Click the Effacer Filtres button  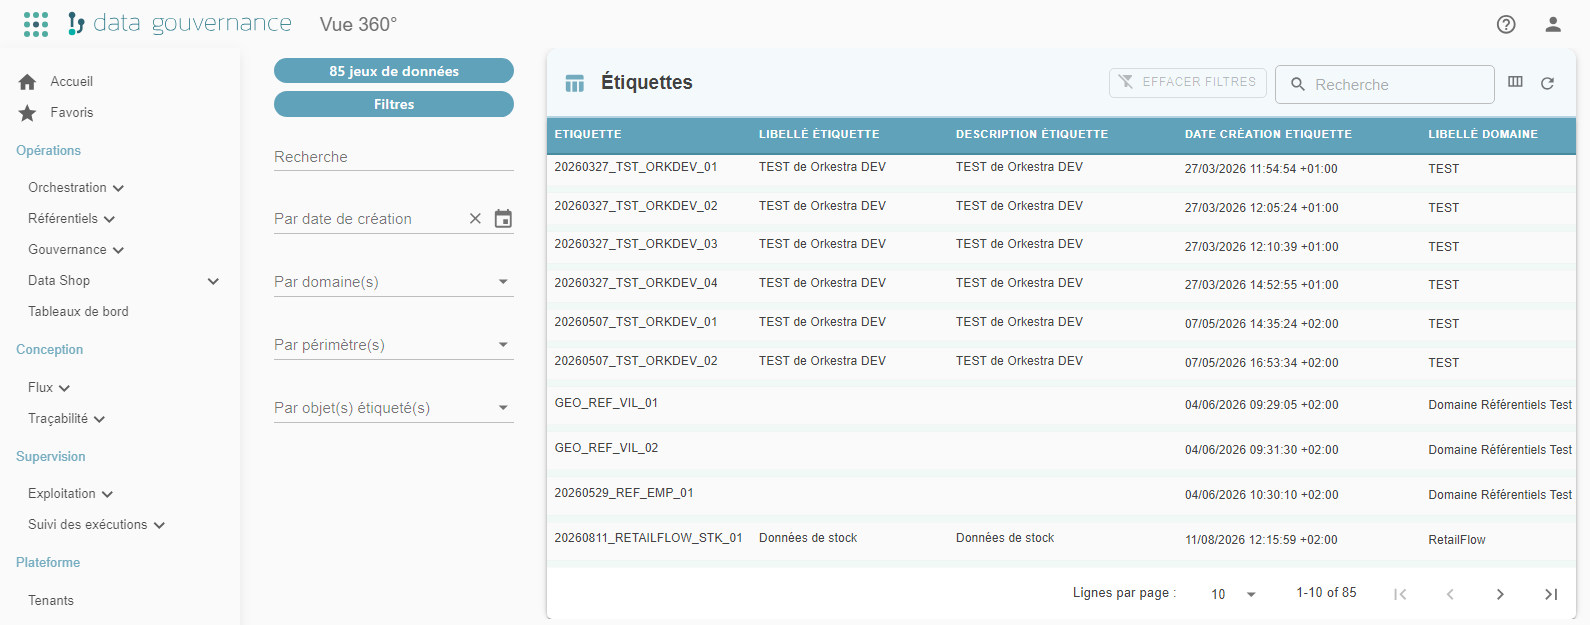point(1188,82)
